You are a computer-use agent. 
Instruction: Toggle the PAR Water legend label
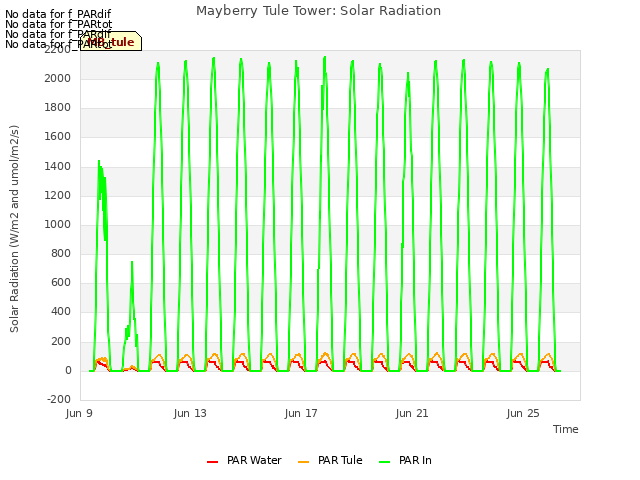point(254,460)
